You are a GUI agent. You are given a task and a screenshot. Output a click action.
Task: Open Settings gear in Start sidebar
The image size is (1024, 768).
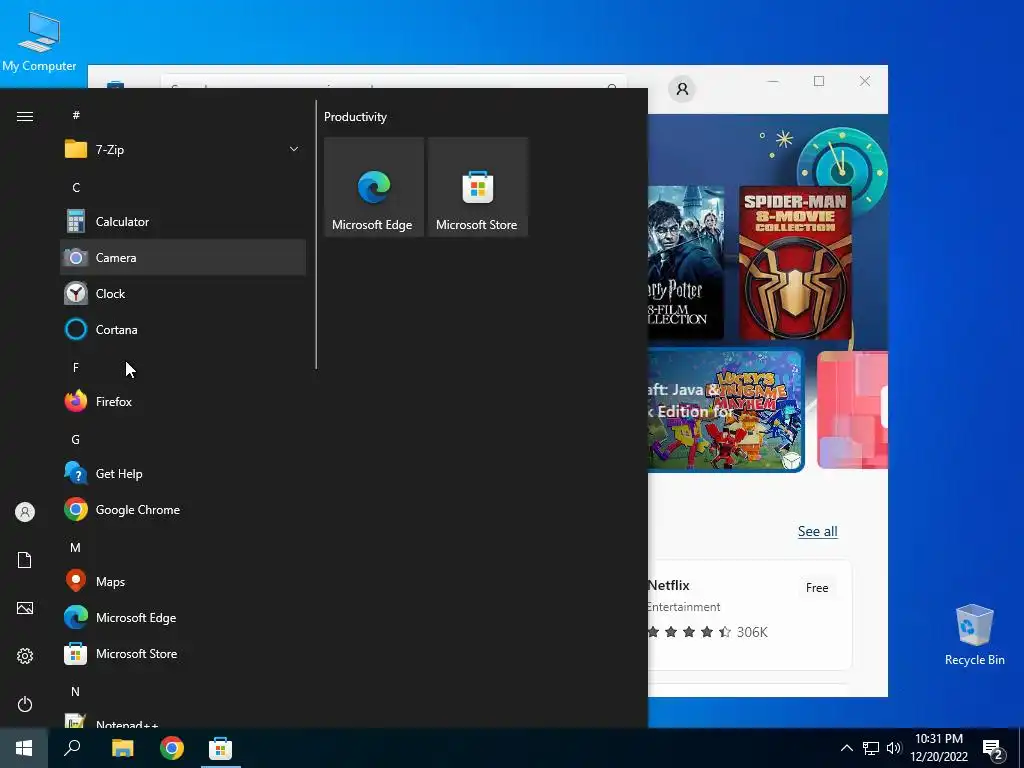click(x=25, y=656)
